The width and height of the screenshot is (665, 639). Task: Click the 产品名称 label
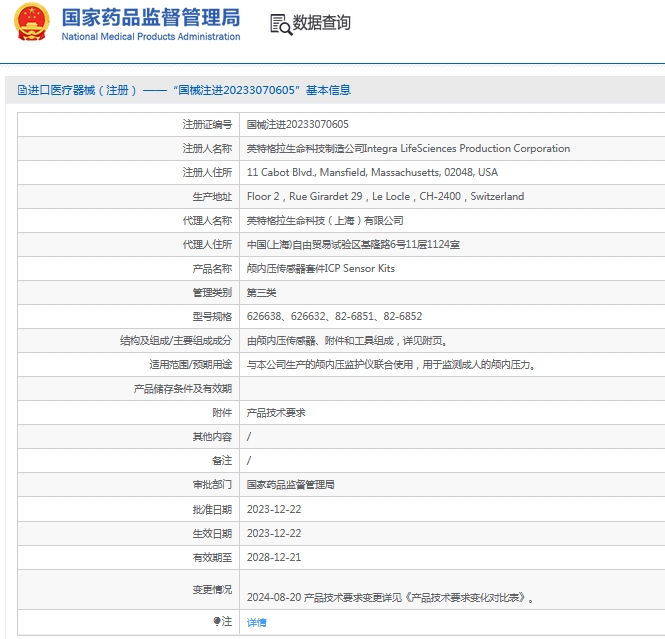[x=212, y=268]
